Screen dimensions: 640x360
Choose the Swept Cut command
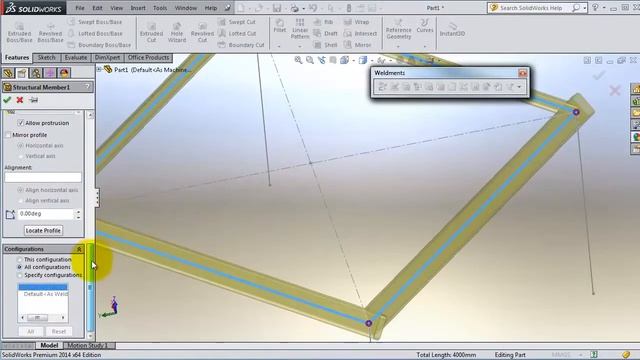[x=238, y=22]
